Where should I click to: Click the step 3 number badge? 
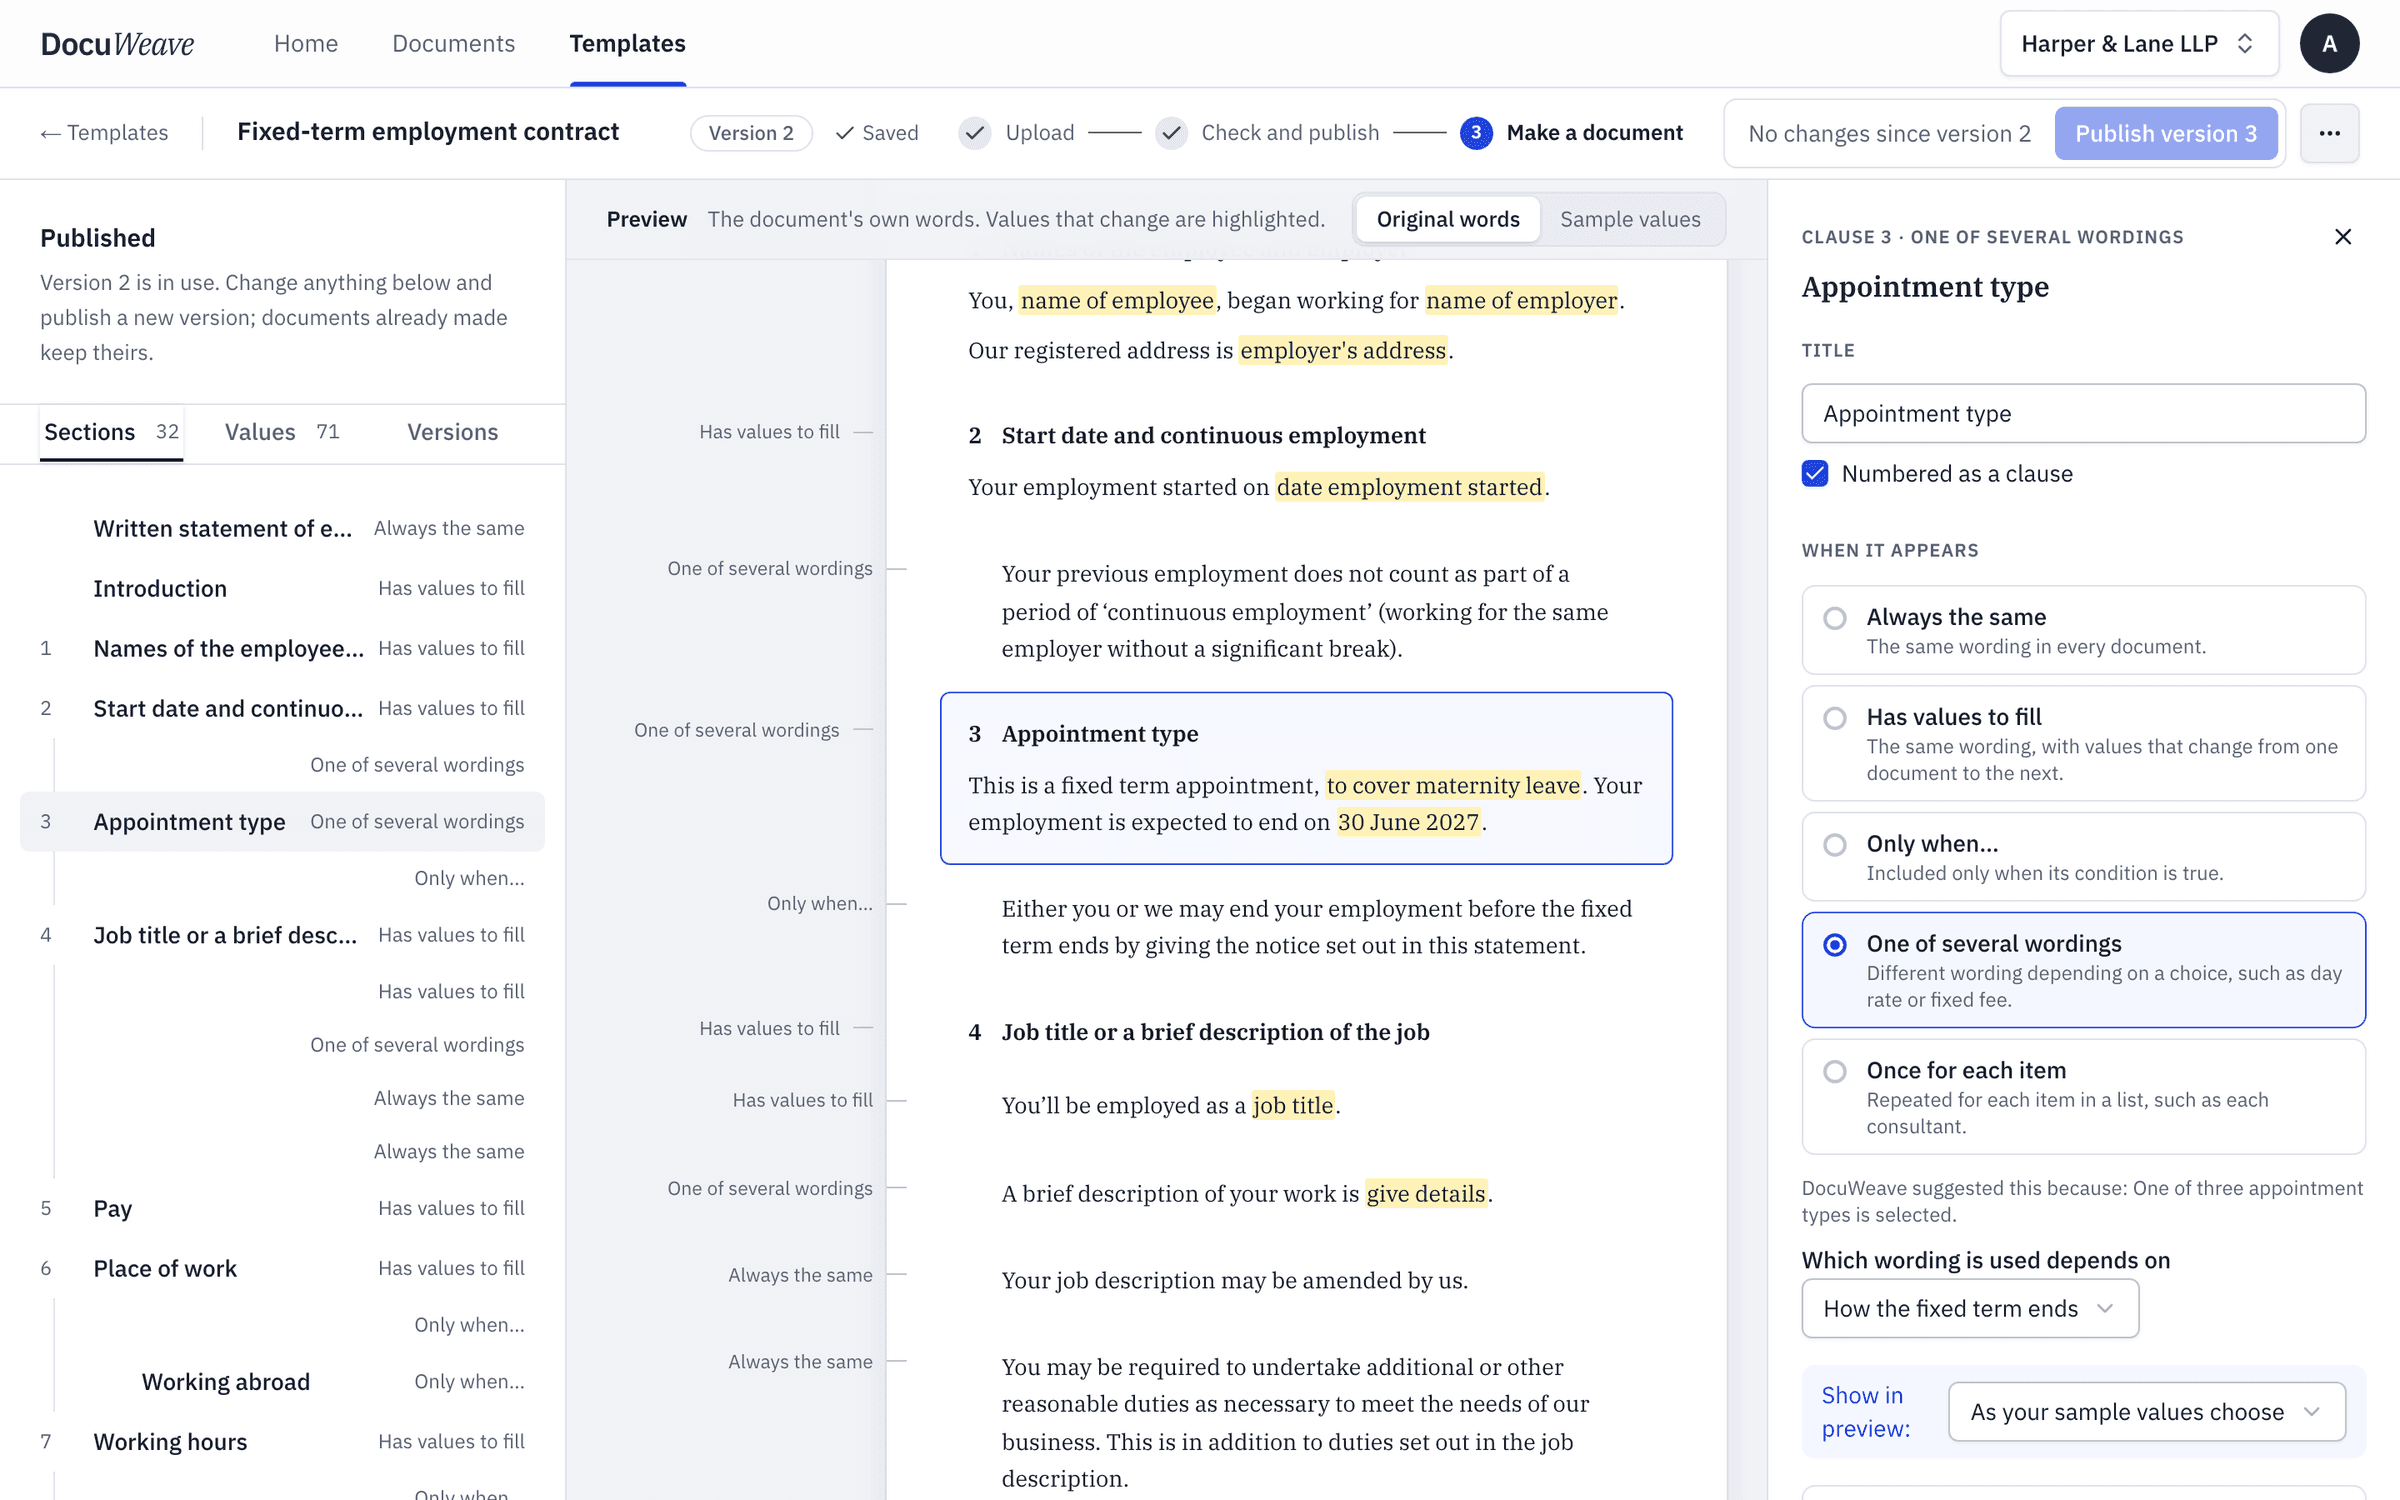1476,133
